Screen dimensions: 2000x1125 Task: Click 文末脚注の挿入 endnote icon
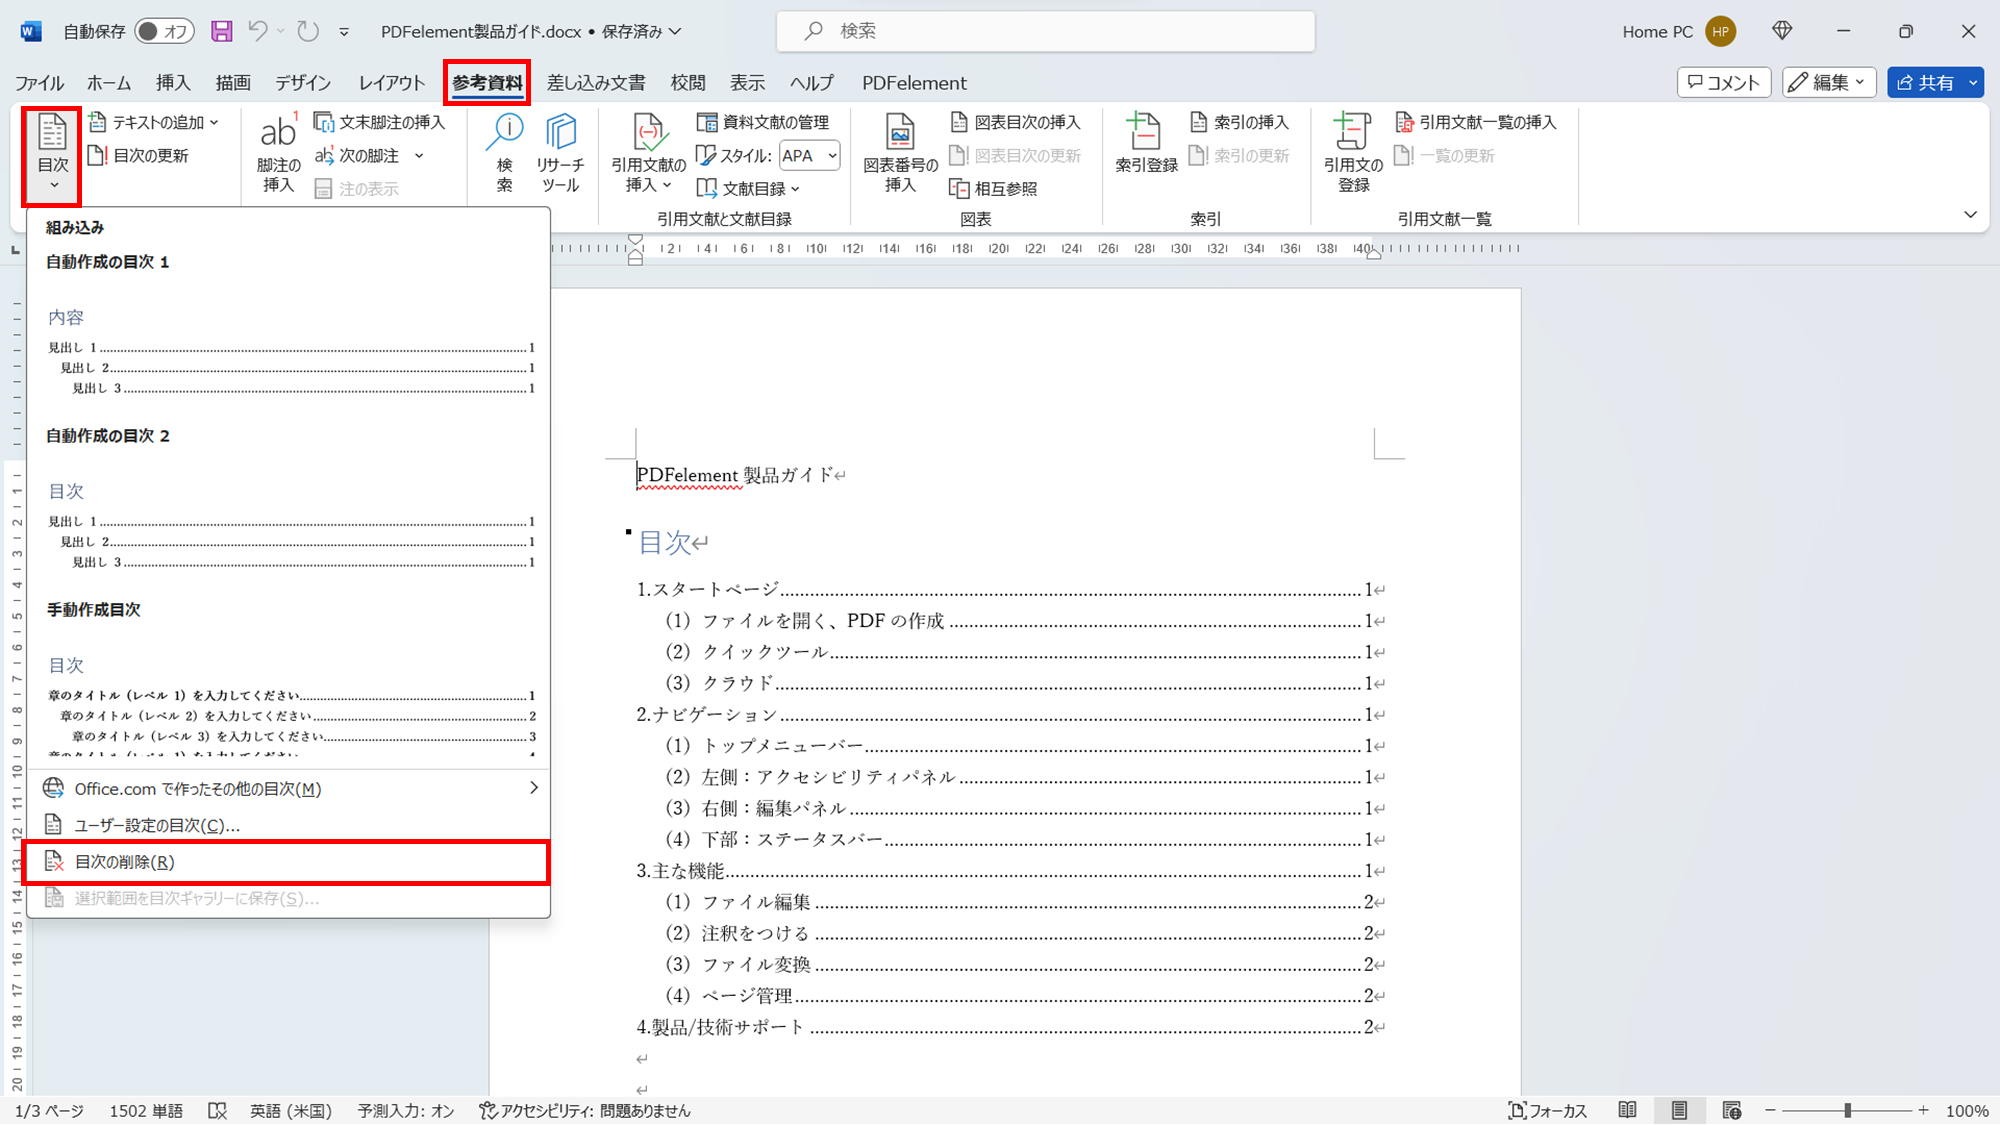(324, 122)
